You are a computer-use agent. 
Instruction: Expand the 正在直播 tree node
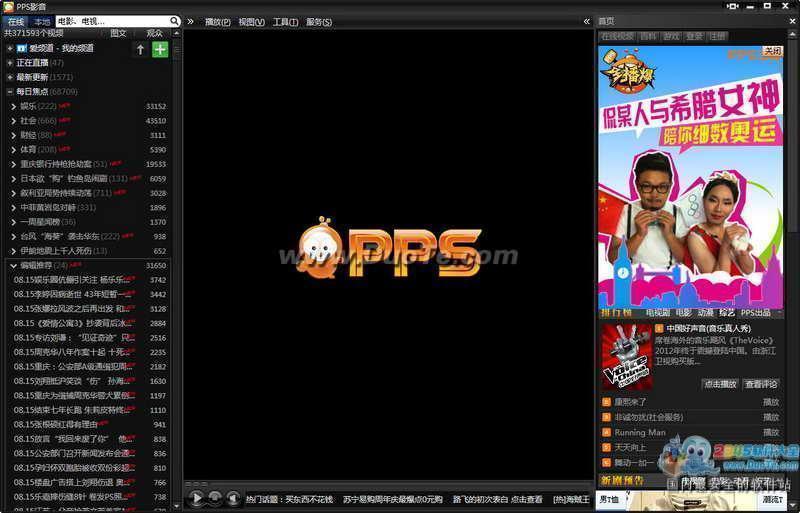tap(10, 63)
